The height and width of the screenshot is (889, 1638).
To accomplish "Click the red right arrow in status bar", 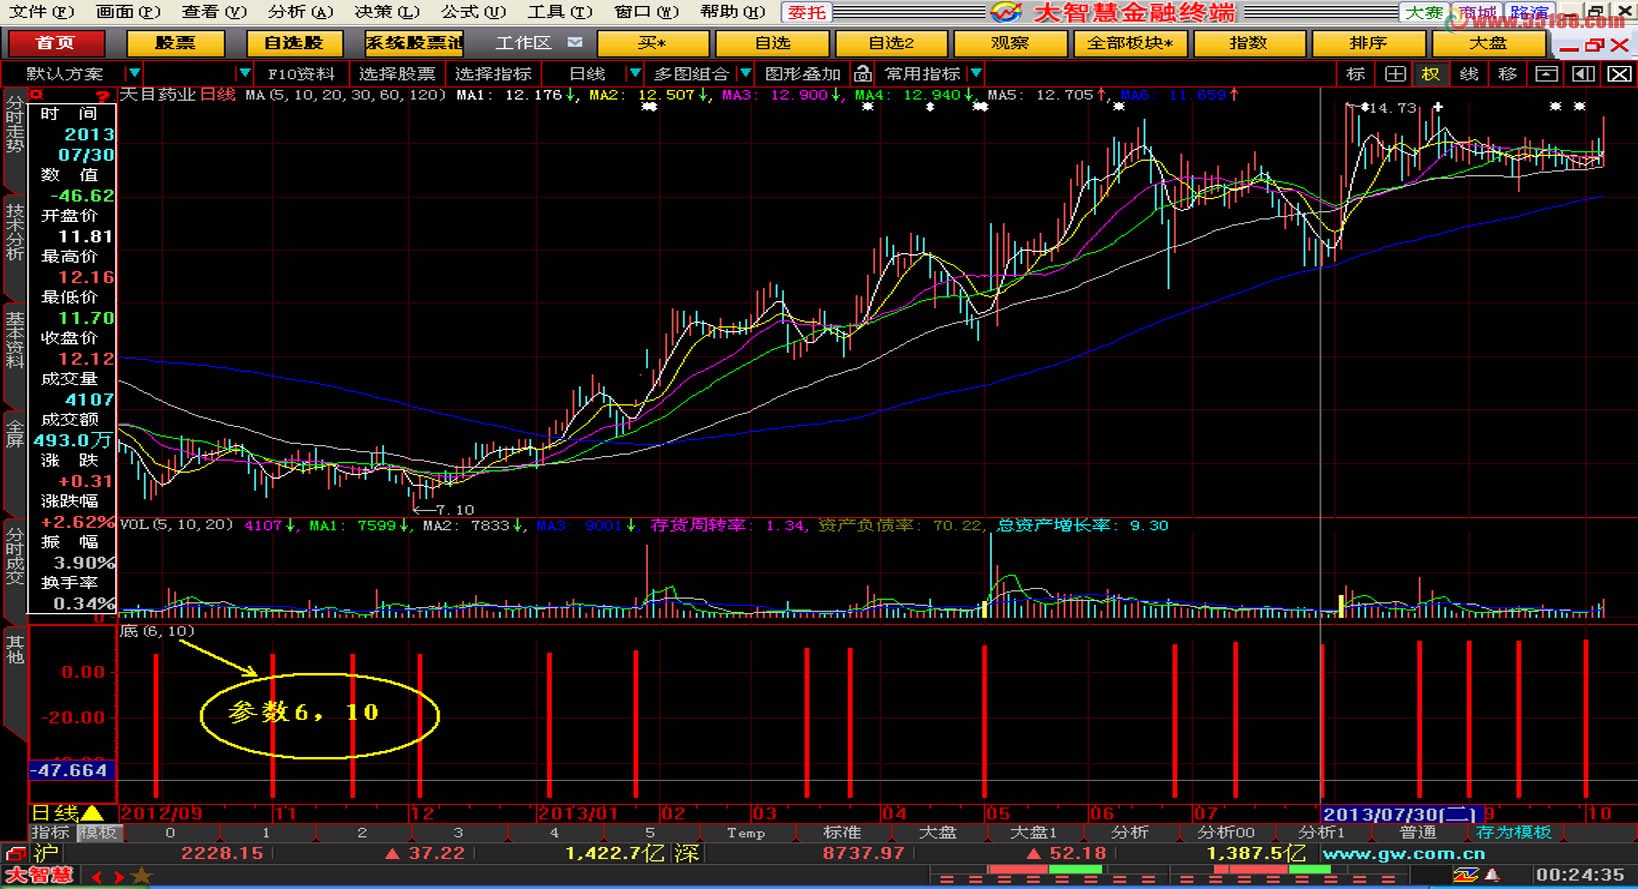I will pos(119,877).
